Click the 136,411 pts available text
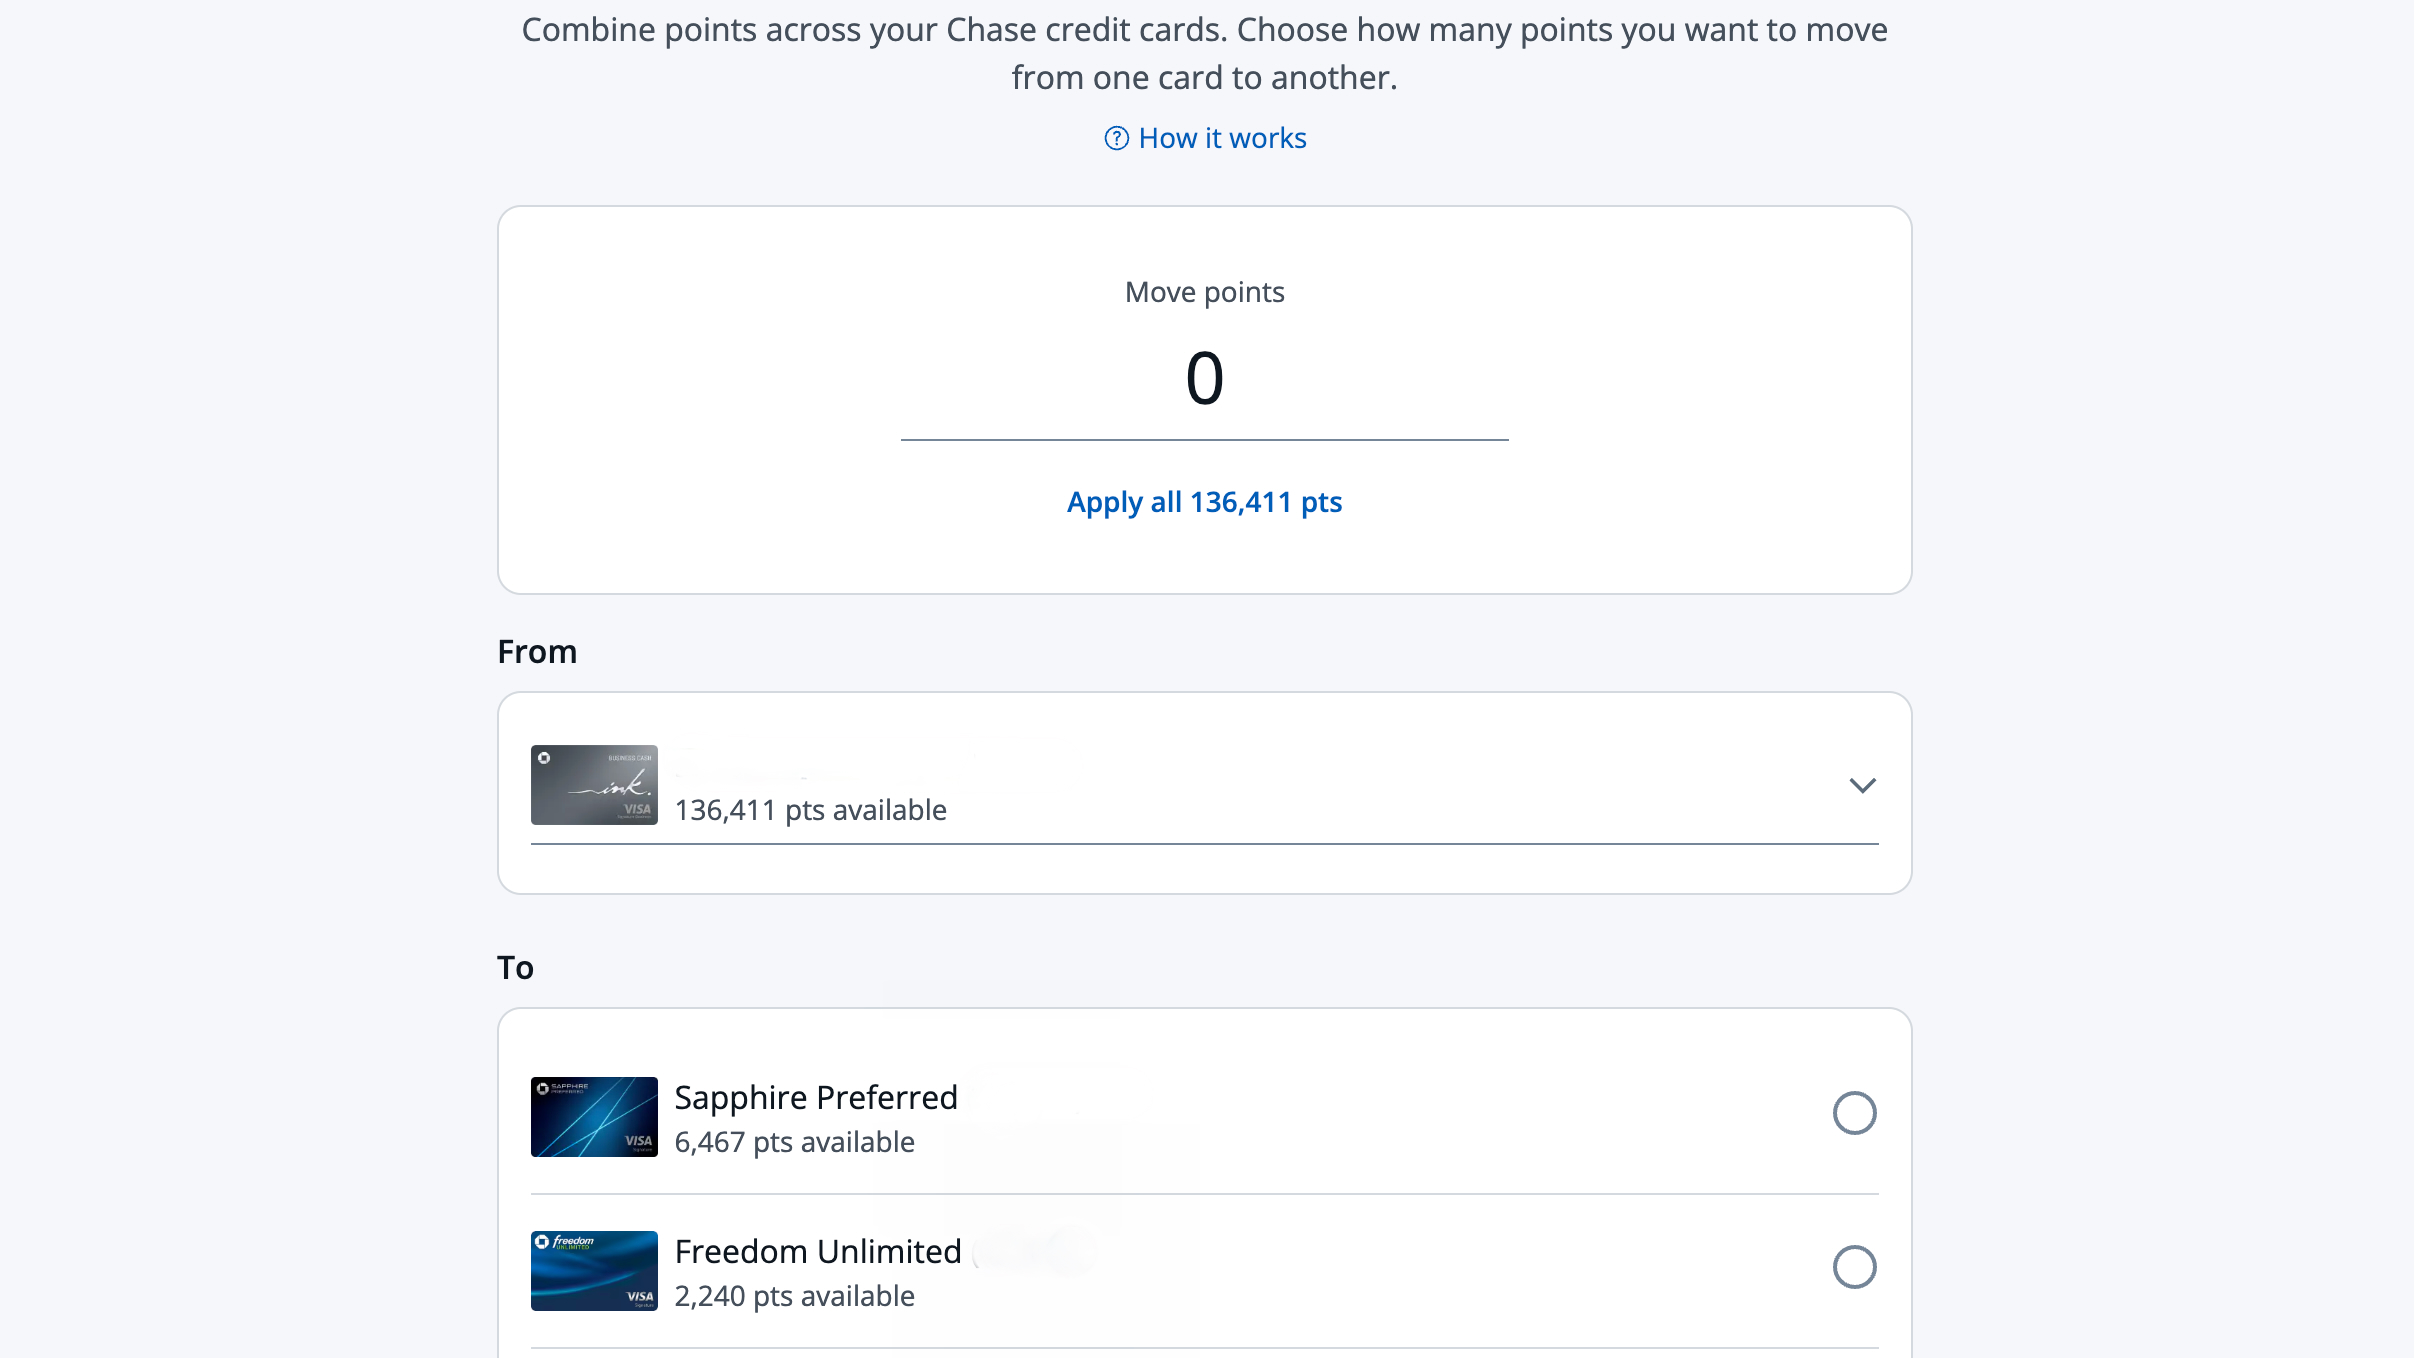The height and width of the screenshot is (1358, 2414). [x=810, y=810]
